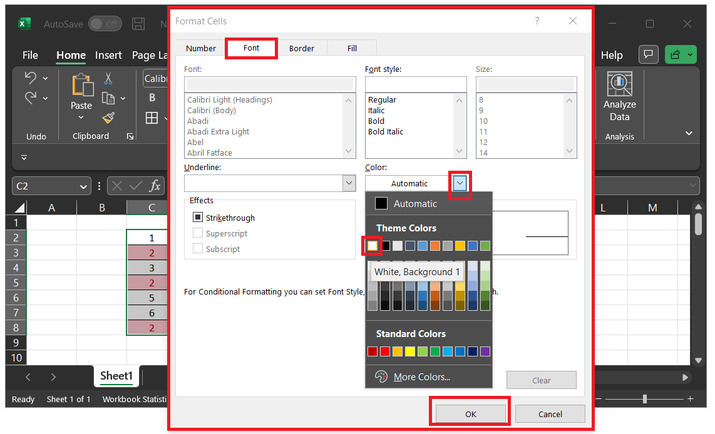Click the Color dropdown arrow
The height and width of the screenshot is (434, 715).
[x=460, y=184]
